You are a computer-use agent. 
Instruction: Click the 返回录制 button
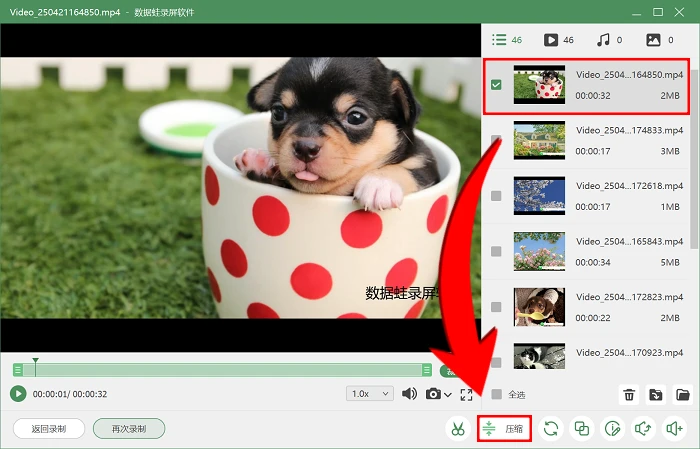(49, 429)
